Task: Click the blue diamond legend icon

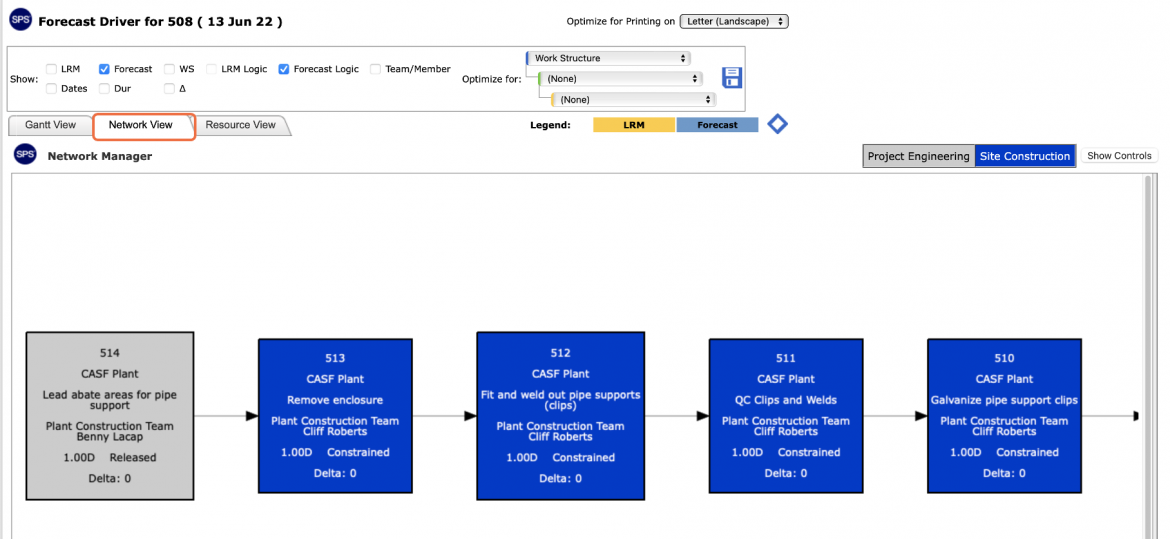Action: pyautogui.click(x=778, y=125)
